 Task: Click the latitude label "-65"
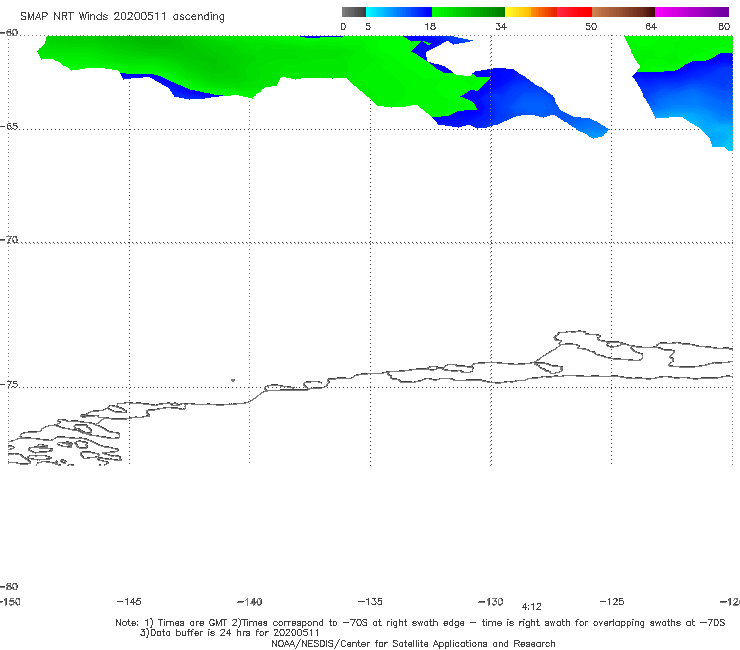9,127
